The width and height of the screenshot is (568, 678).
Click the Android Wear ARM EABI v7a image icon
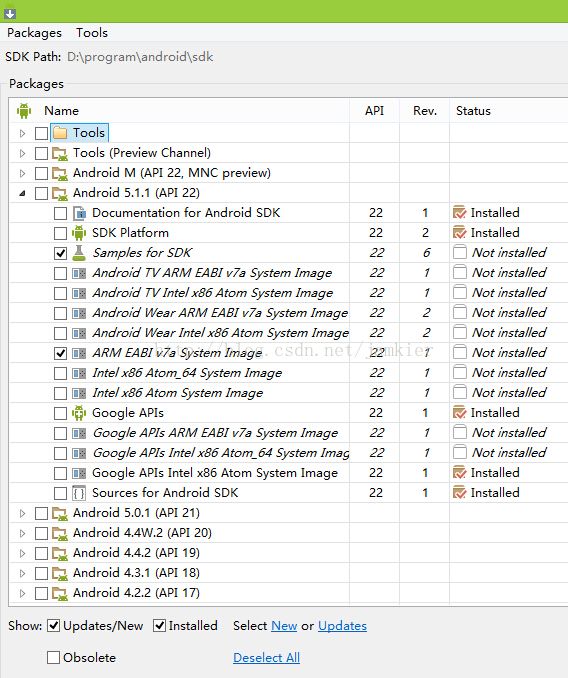[79, 313]
